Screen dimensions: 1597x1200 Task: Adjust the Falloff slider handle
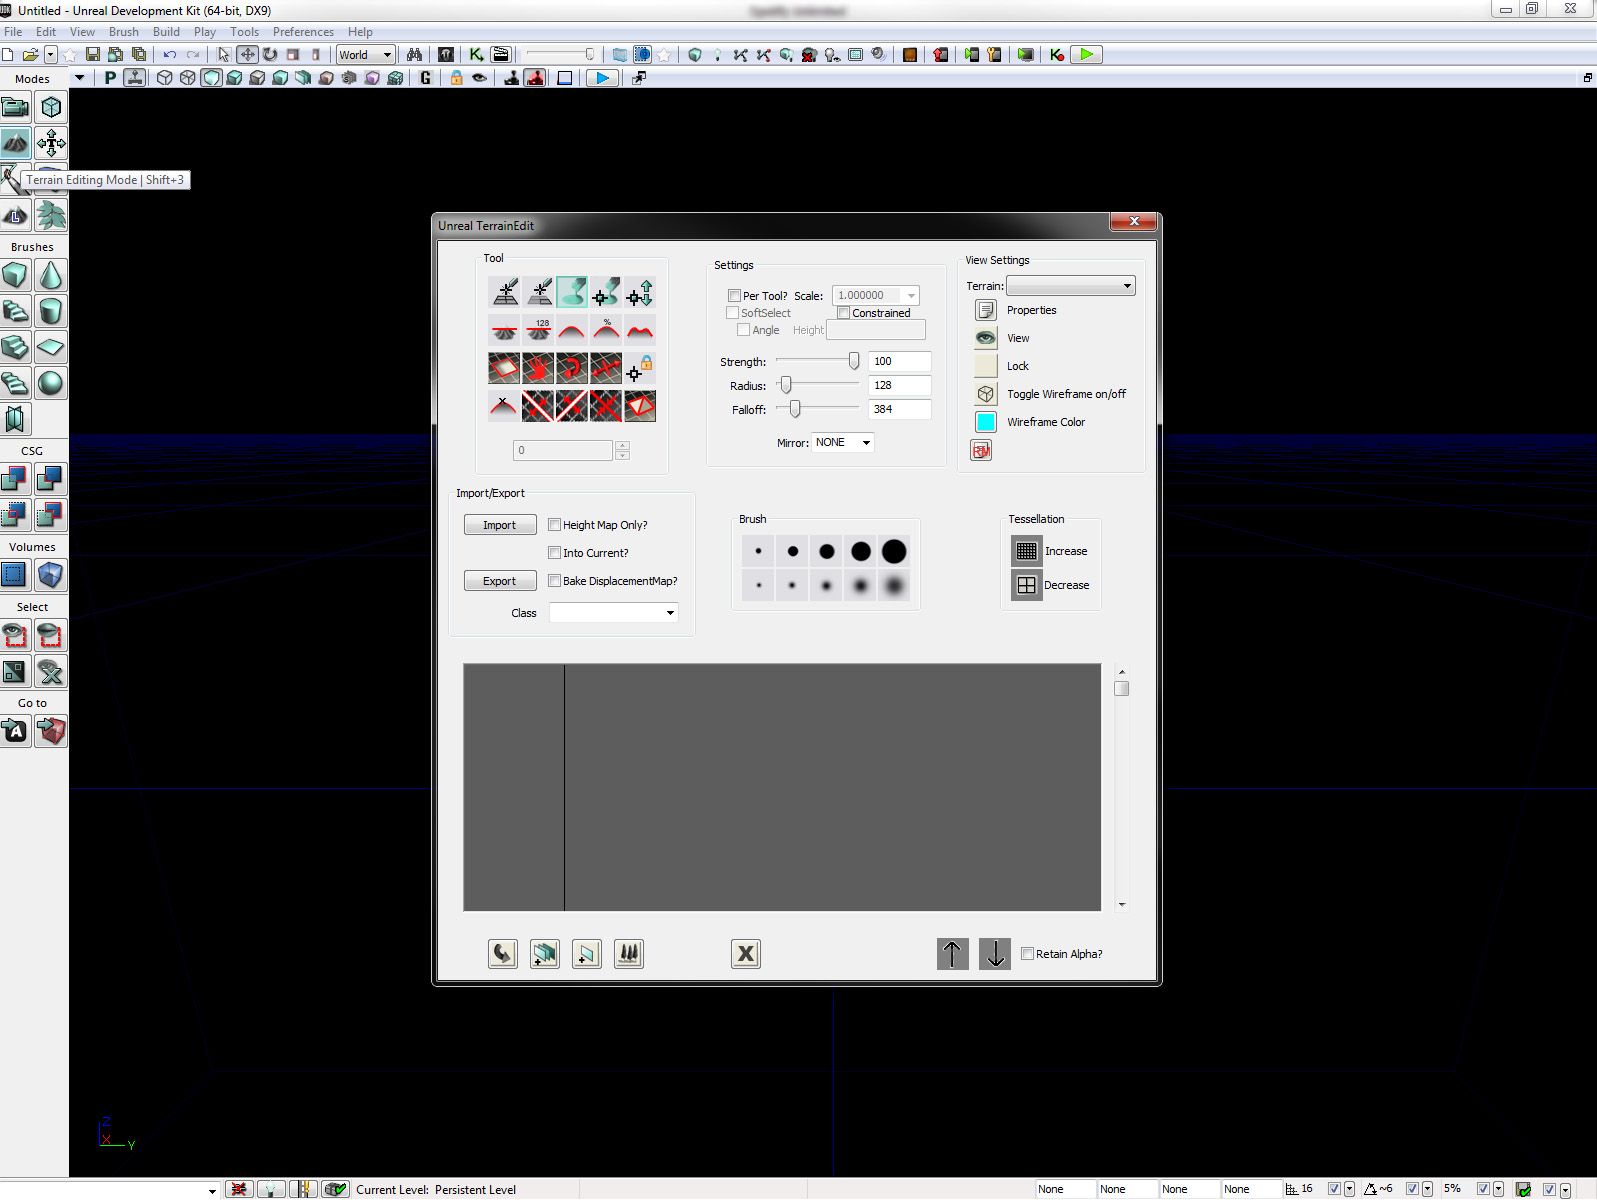pyautogui.click(x=795, y=409)
